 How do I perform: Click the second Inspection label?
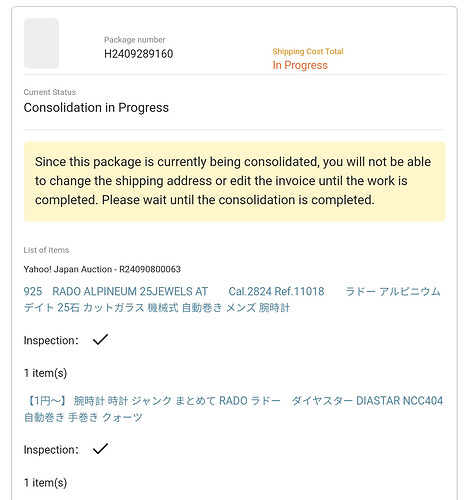click(x=51, y=450)
